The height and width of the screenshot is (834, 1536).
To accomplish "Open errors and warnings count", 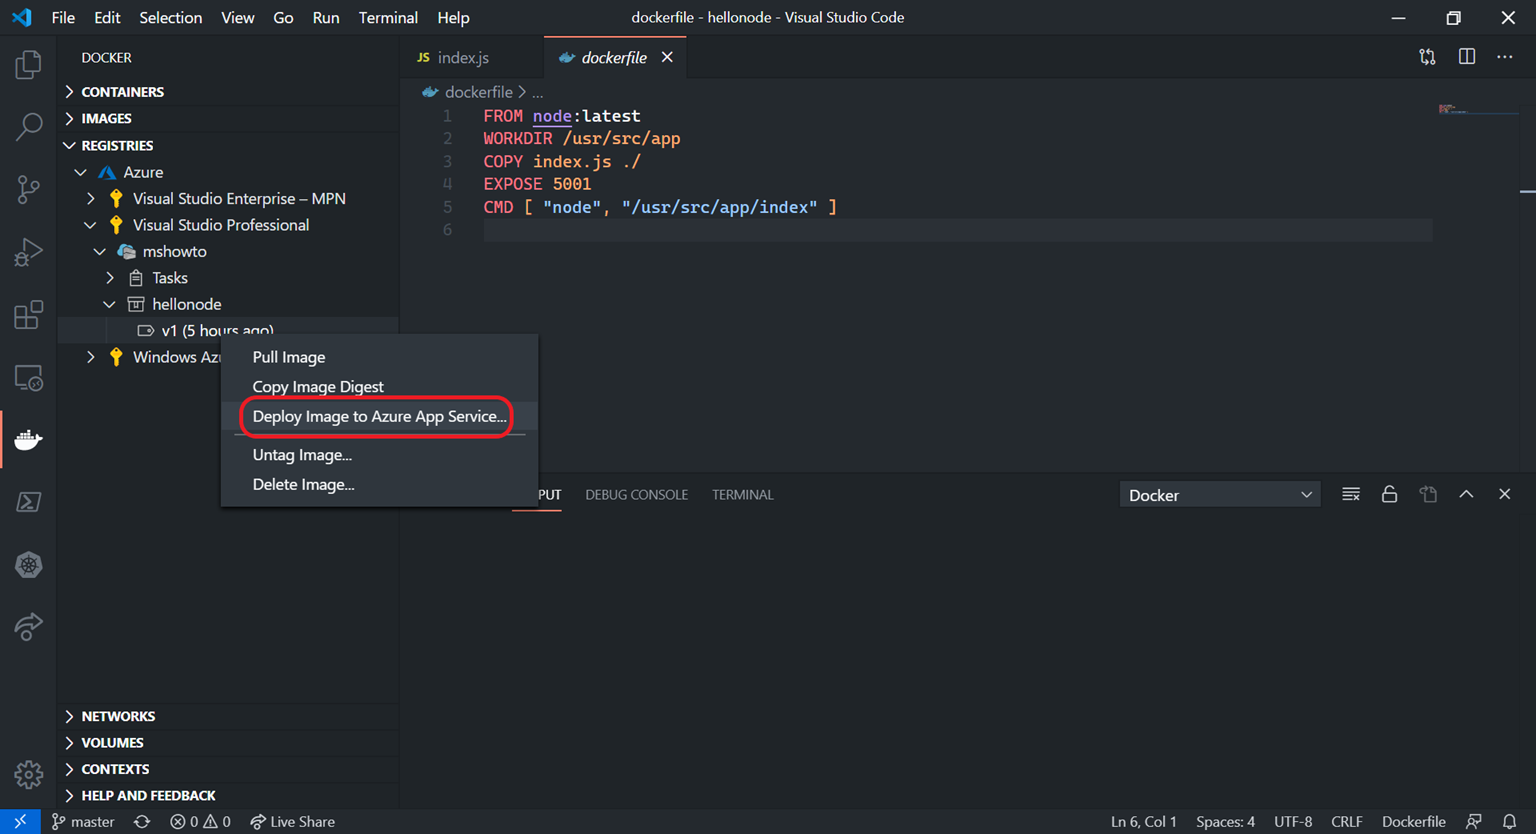I will pyautogui.click(x=200, y=821).
